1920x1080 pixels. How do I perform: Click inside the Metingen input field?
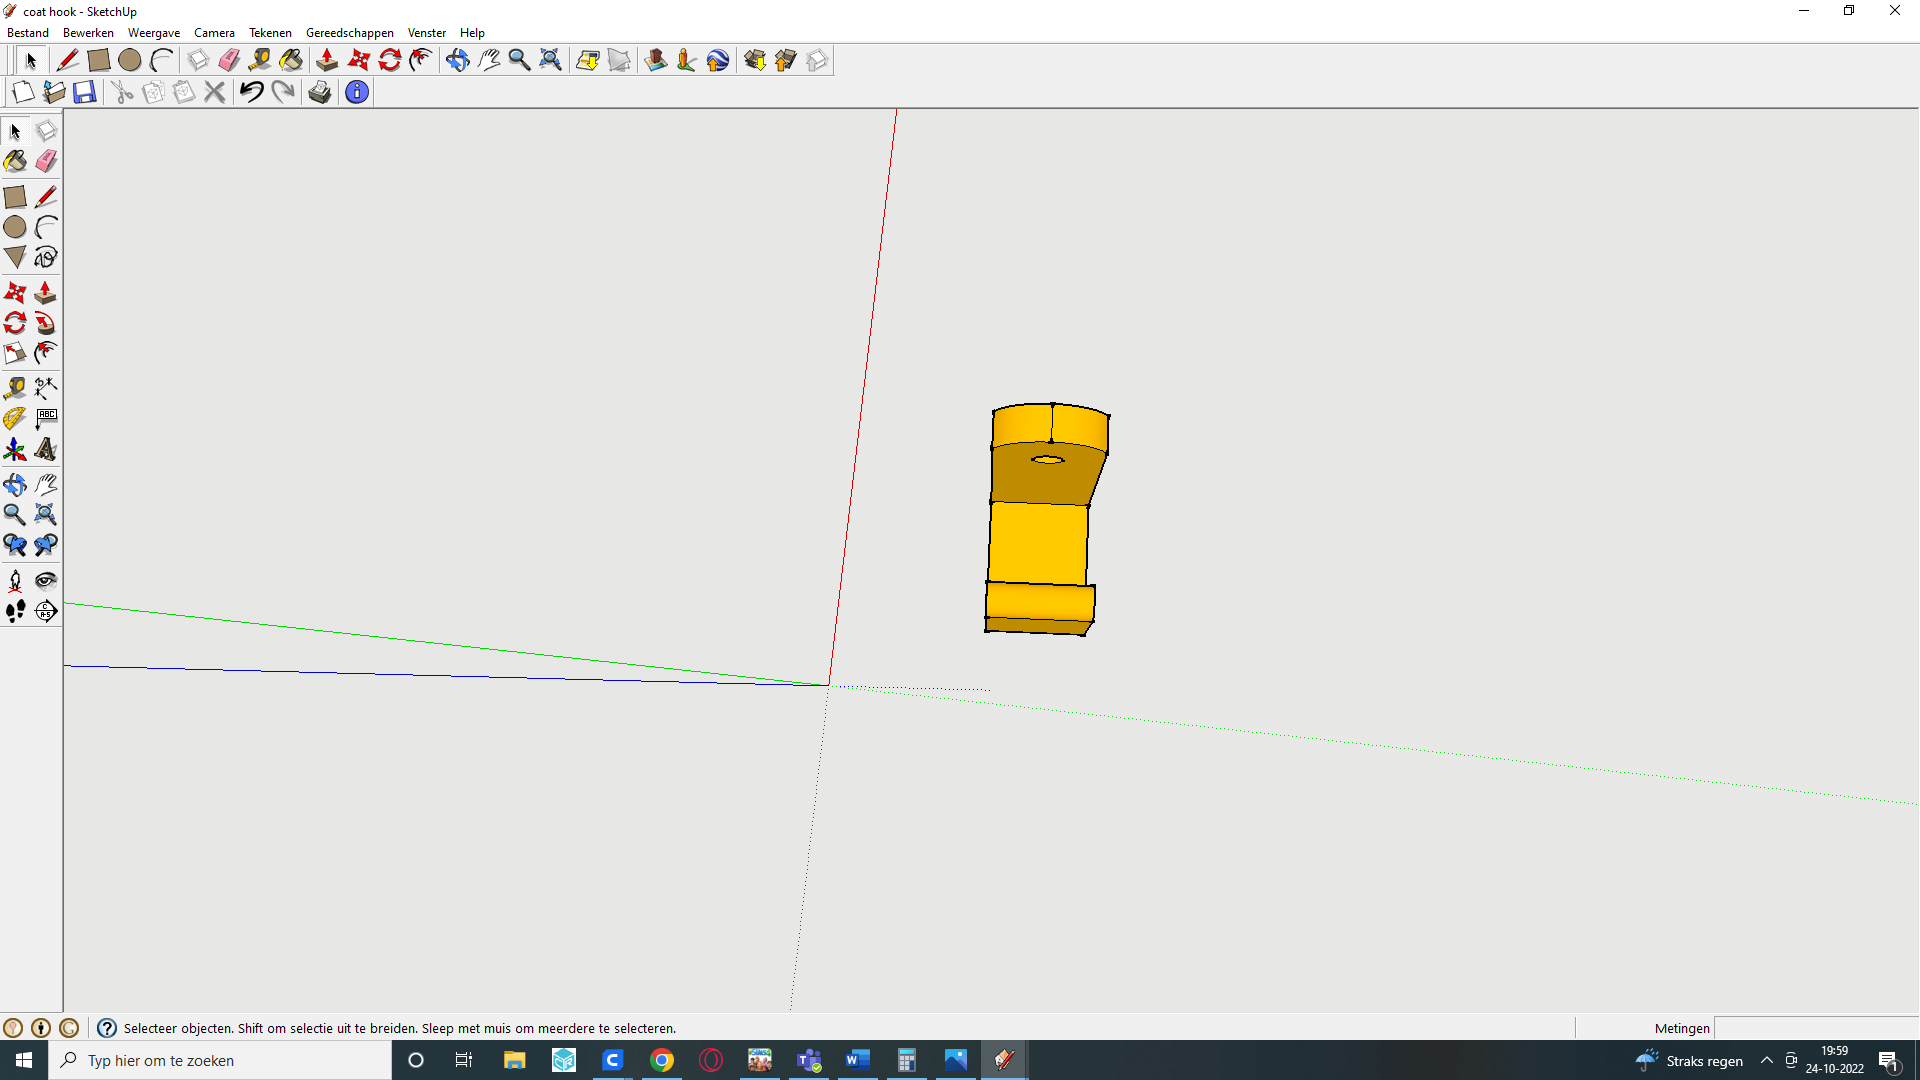[x=1800, y=1028]
